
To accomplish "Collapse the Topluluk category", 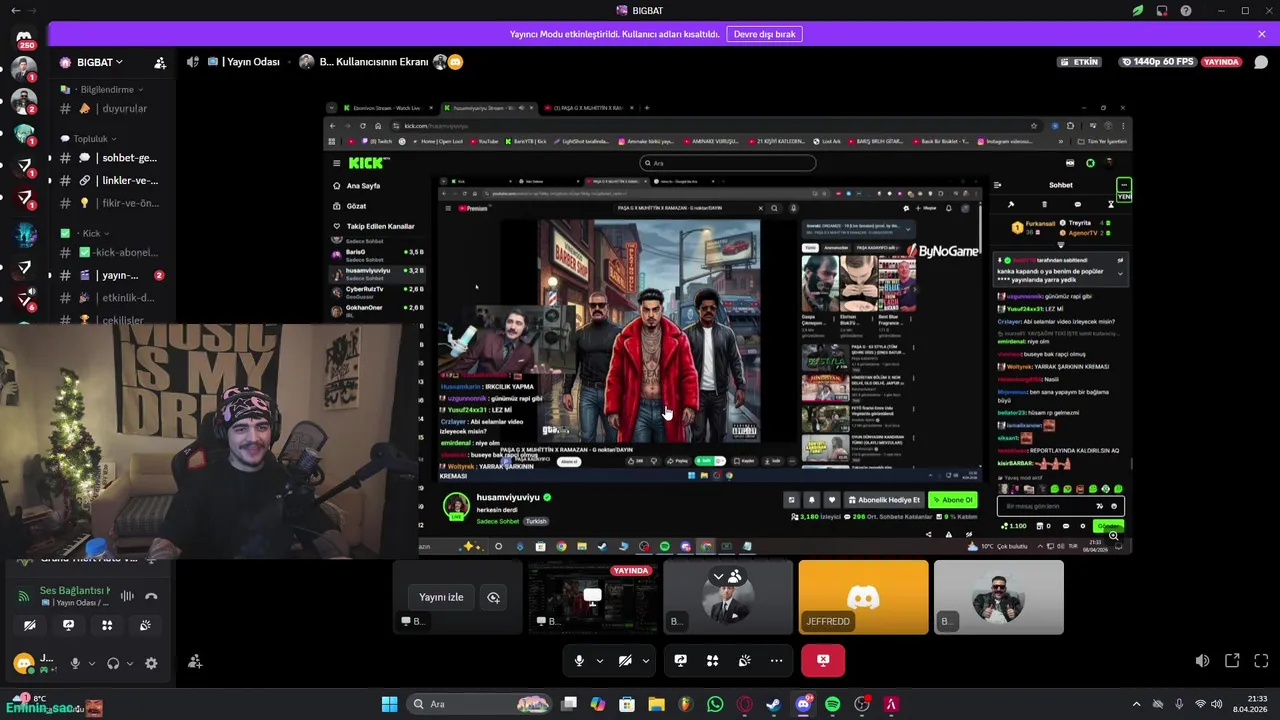I will click(x=89, y=138).
